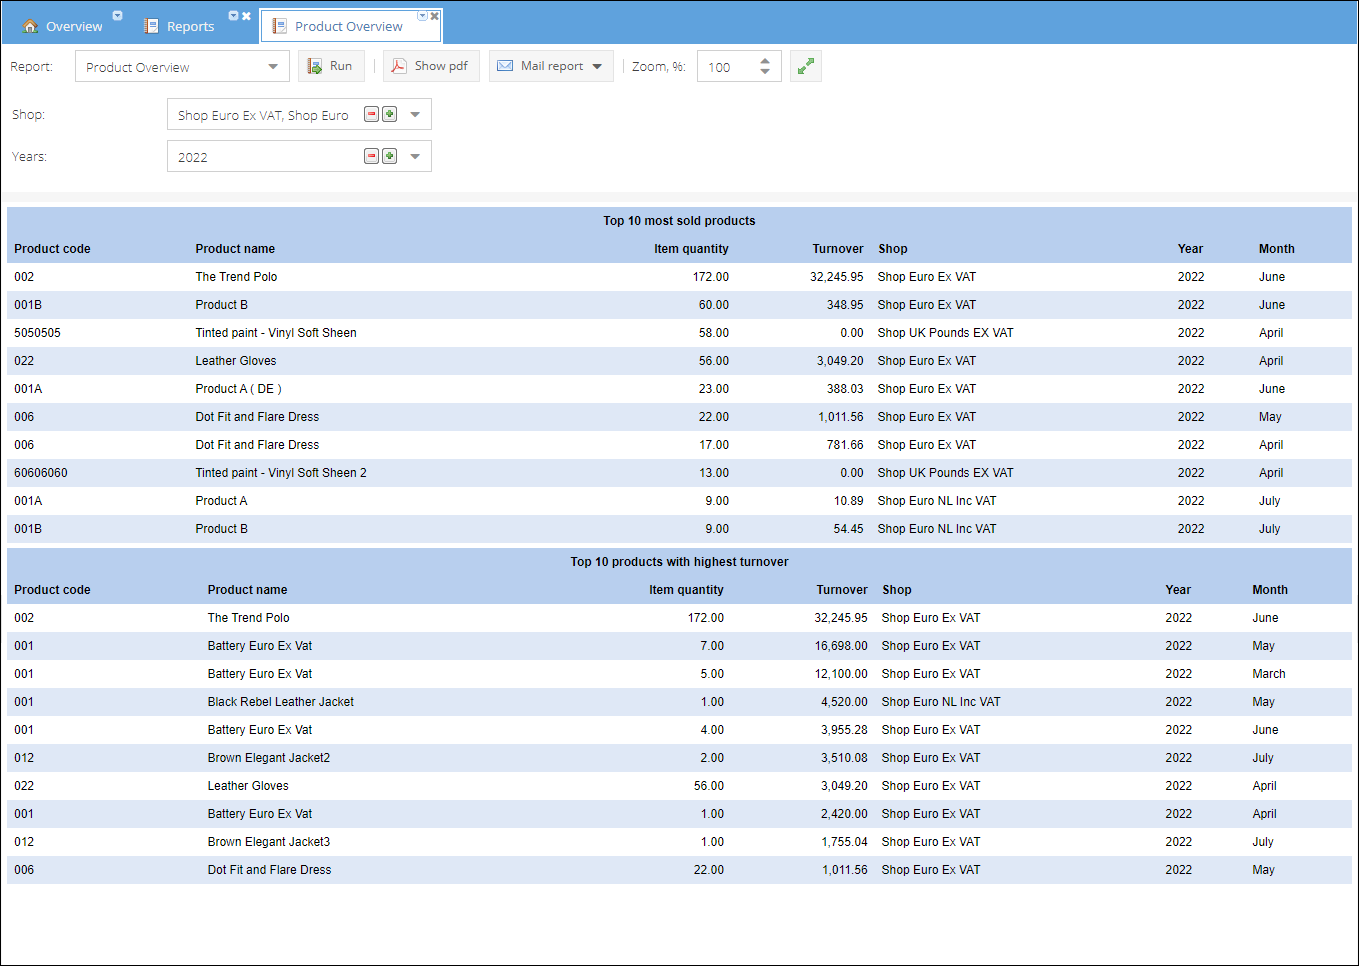
Task: Select all shops with the green plus icon
Action: tap(390, 114)
